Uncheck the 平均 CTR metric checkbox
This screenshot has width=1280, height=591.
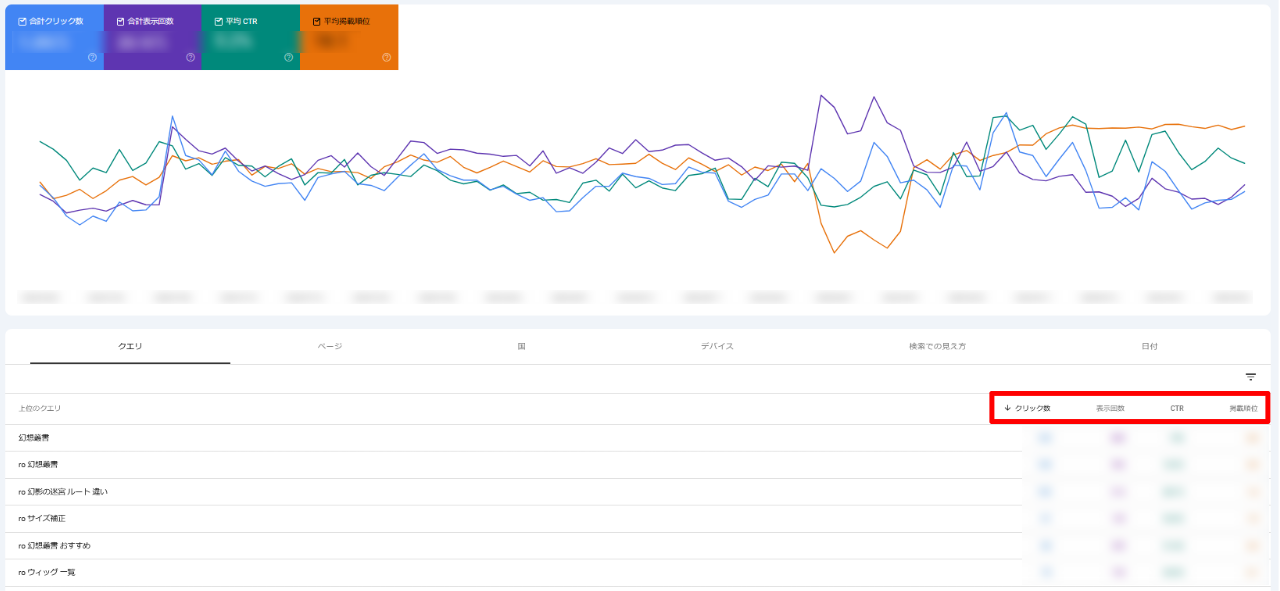pyautogui.click(x=218, y=21)
